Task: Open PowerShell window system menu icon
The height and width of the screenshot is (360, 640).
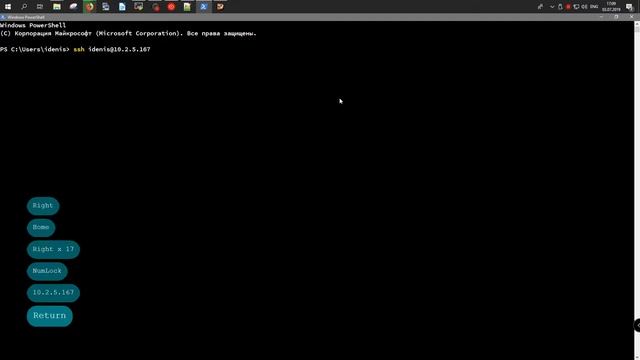Action: click(3, 17)
